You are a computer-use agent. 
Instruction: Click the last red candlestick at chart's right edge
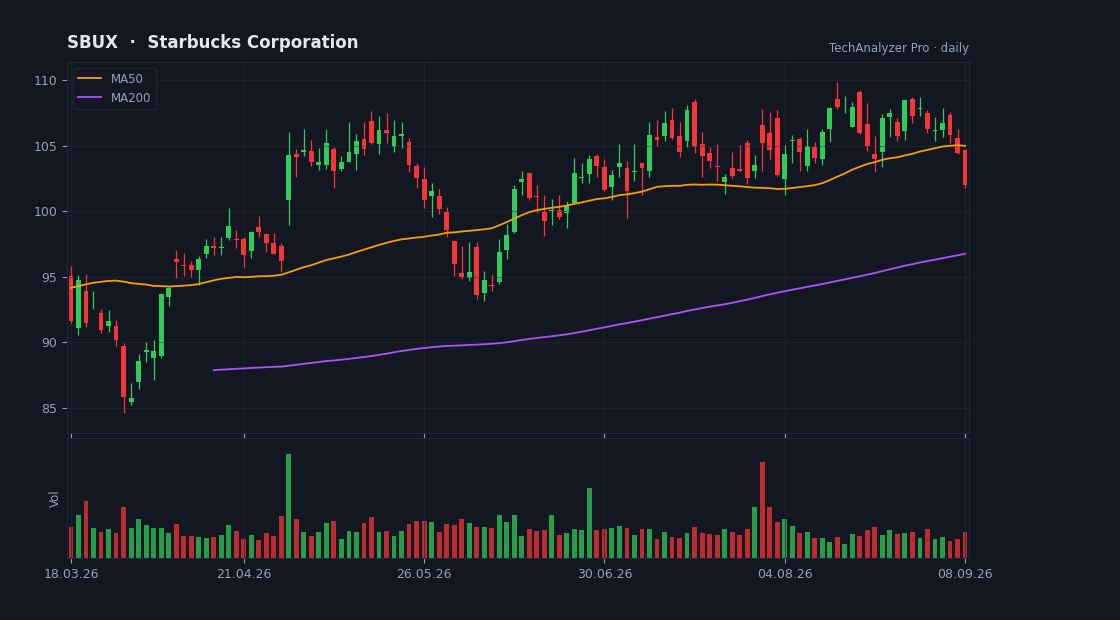(x=965, y=169)
